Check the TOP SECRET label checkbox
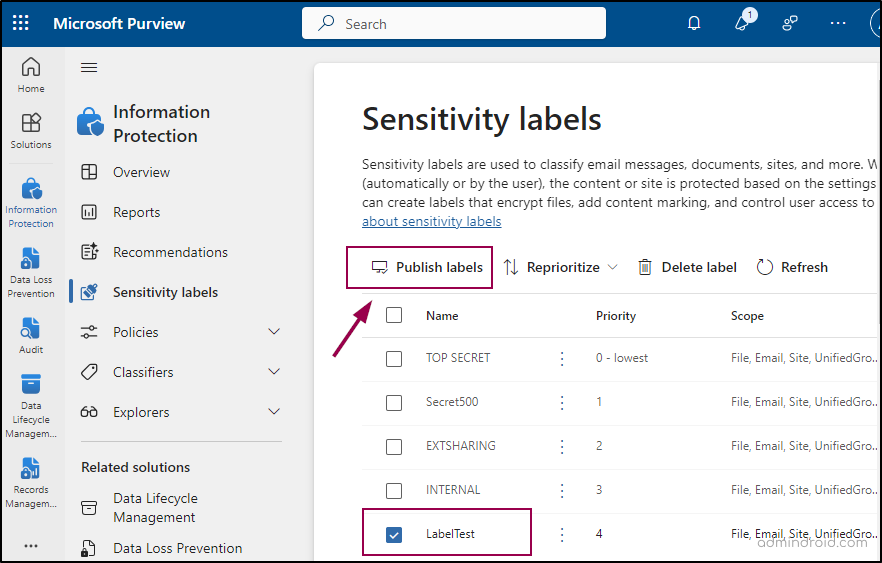 coord(394,358)
